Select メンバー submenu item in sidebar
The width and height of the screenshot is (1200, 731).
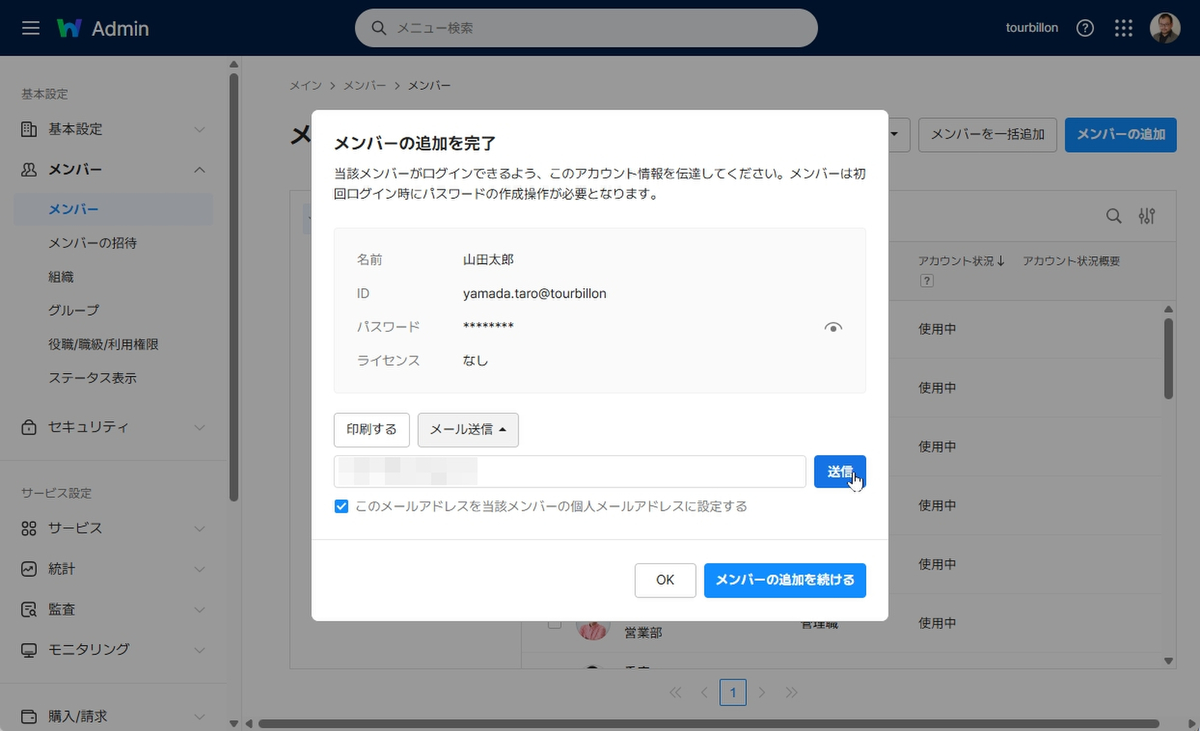click(114, 210)
